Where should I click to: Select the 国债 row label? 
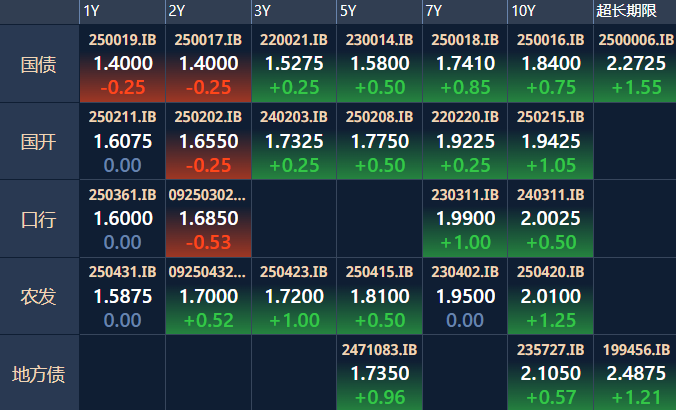click(x=39, y=63)
